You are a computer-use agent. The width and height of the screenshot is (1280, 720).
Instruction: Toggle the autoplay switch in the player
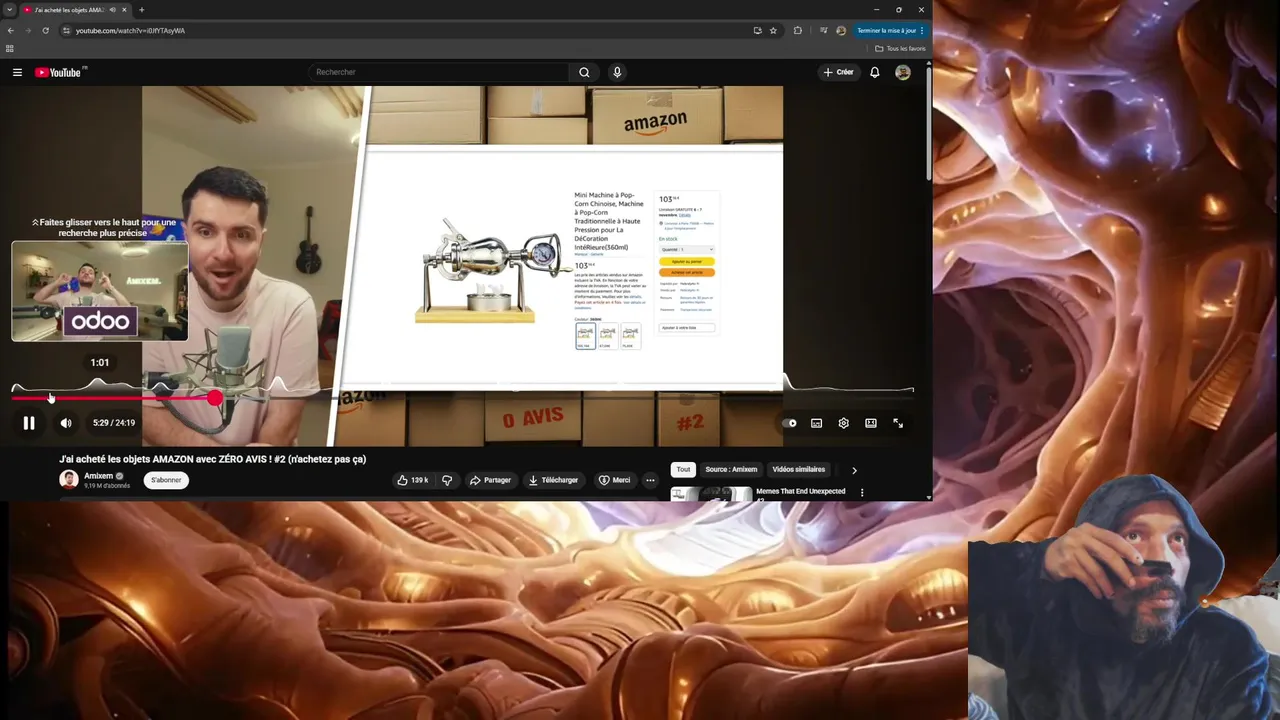[789, 423]
